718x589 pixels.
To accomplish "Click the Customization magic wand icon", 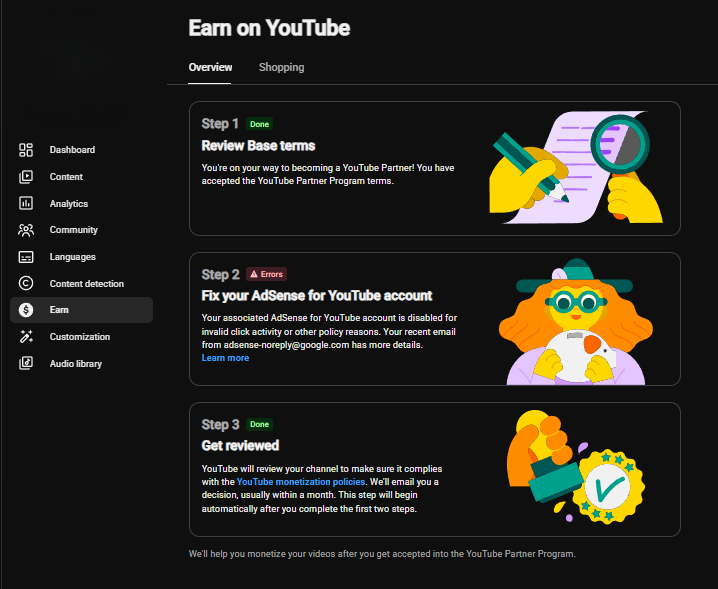I will click(26, 337).
